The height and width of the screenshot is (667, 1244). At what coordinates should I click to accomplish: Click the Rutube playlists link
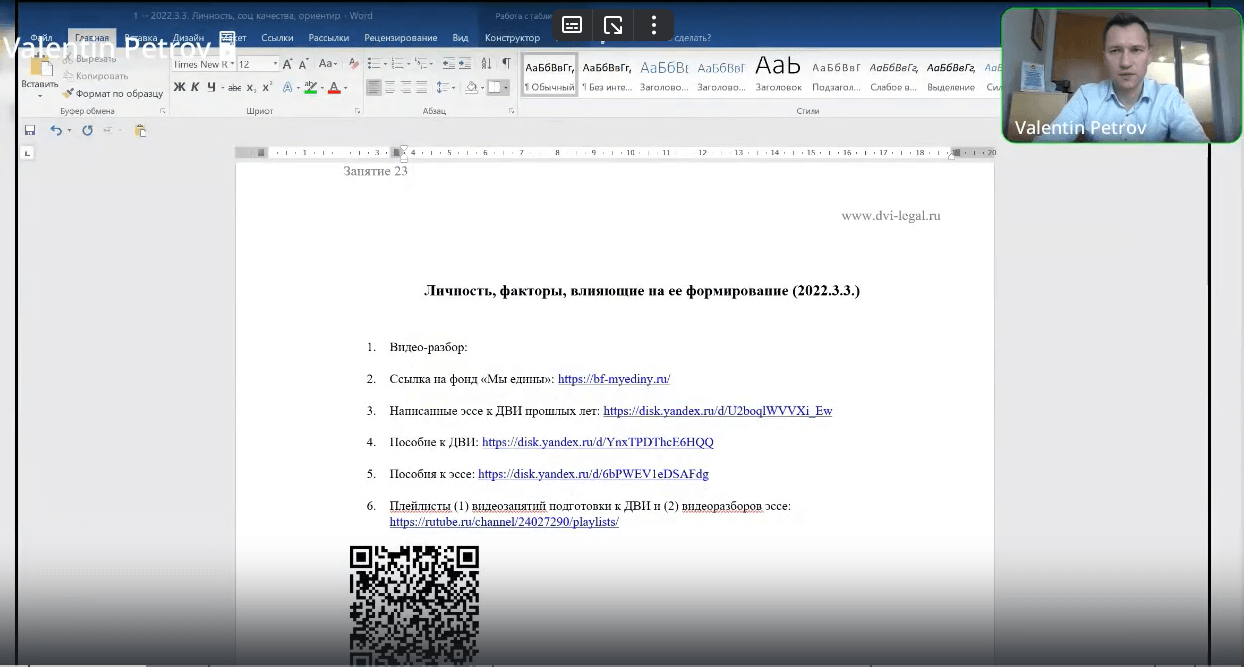click(504, 522)
